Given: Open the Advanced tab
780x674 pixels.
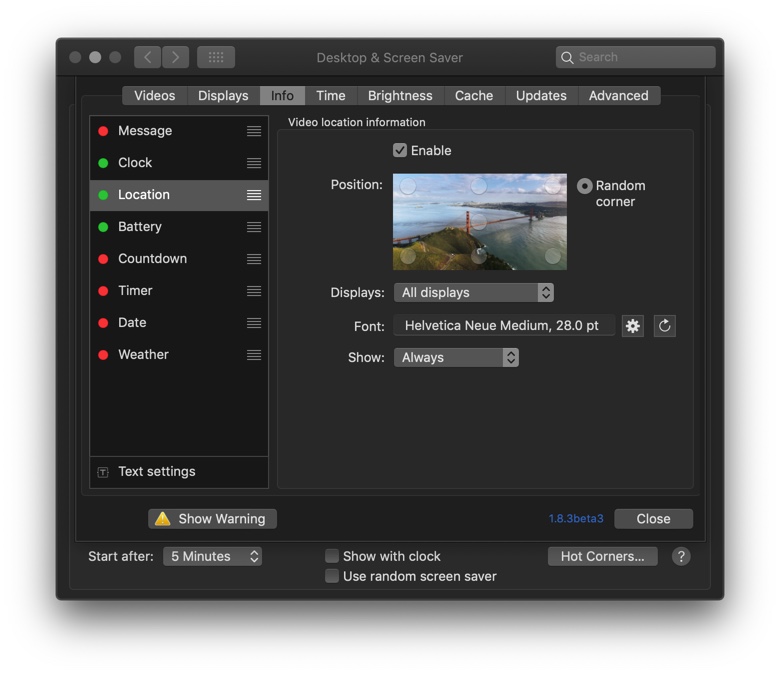Looking at the screenshot, I should click(x=619, y=96).
